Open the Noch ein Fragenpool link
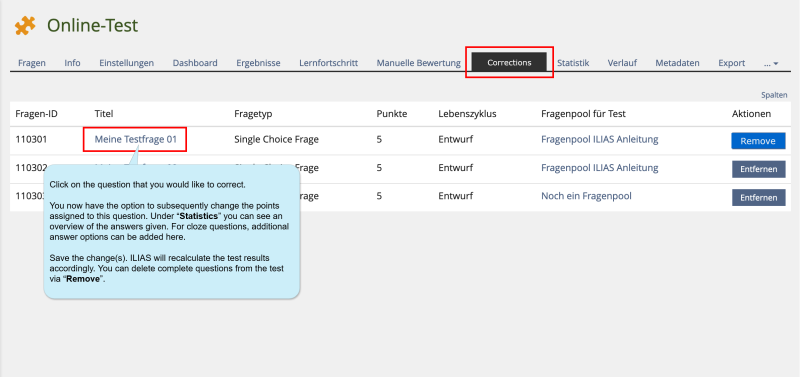 (586, 196)
